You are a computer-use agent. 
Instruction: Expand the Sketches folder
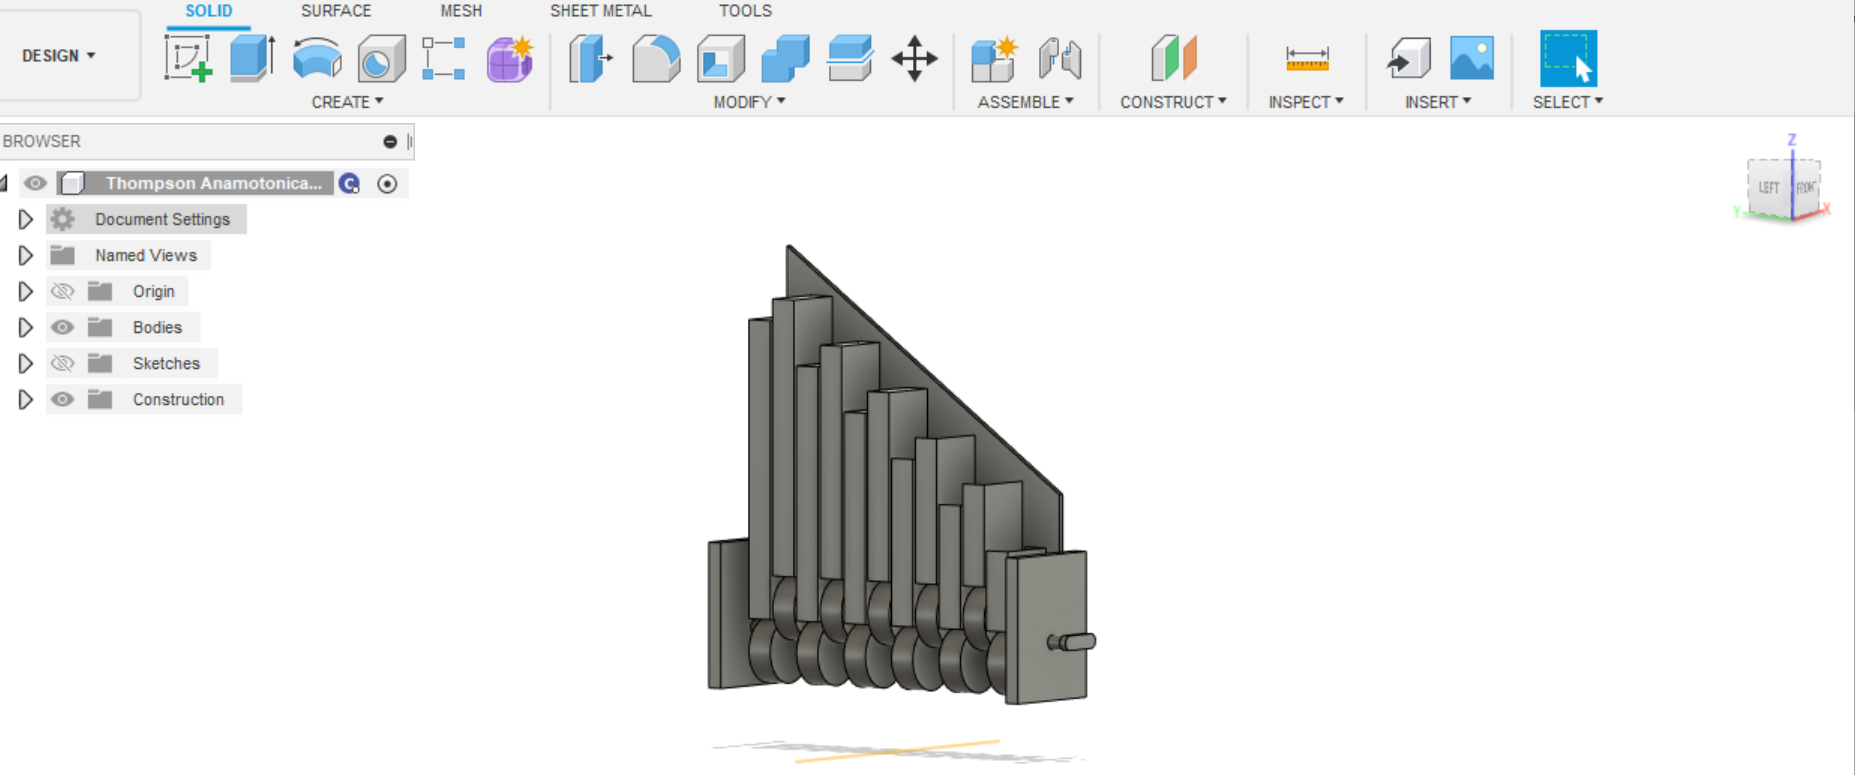tap(26, 363)
